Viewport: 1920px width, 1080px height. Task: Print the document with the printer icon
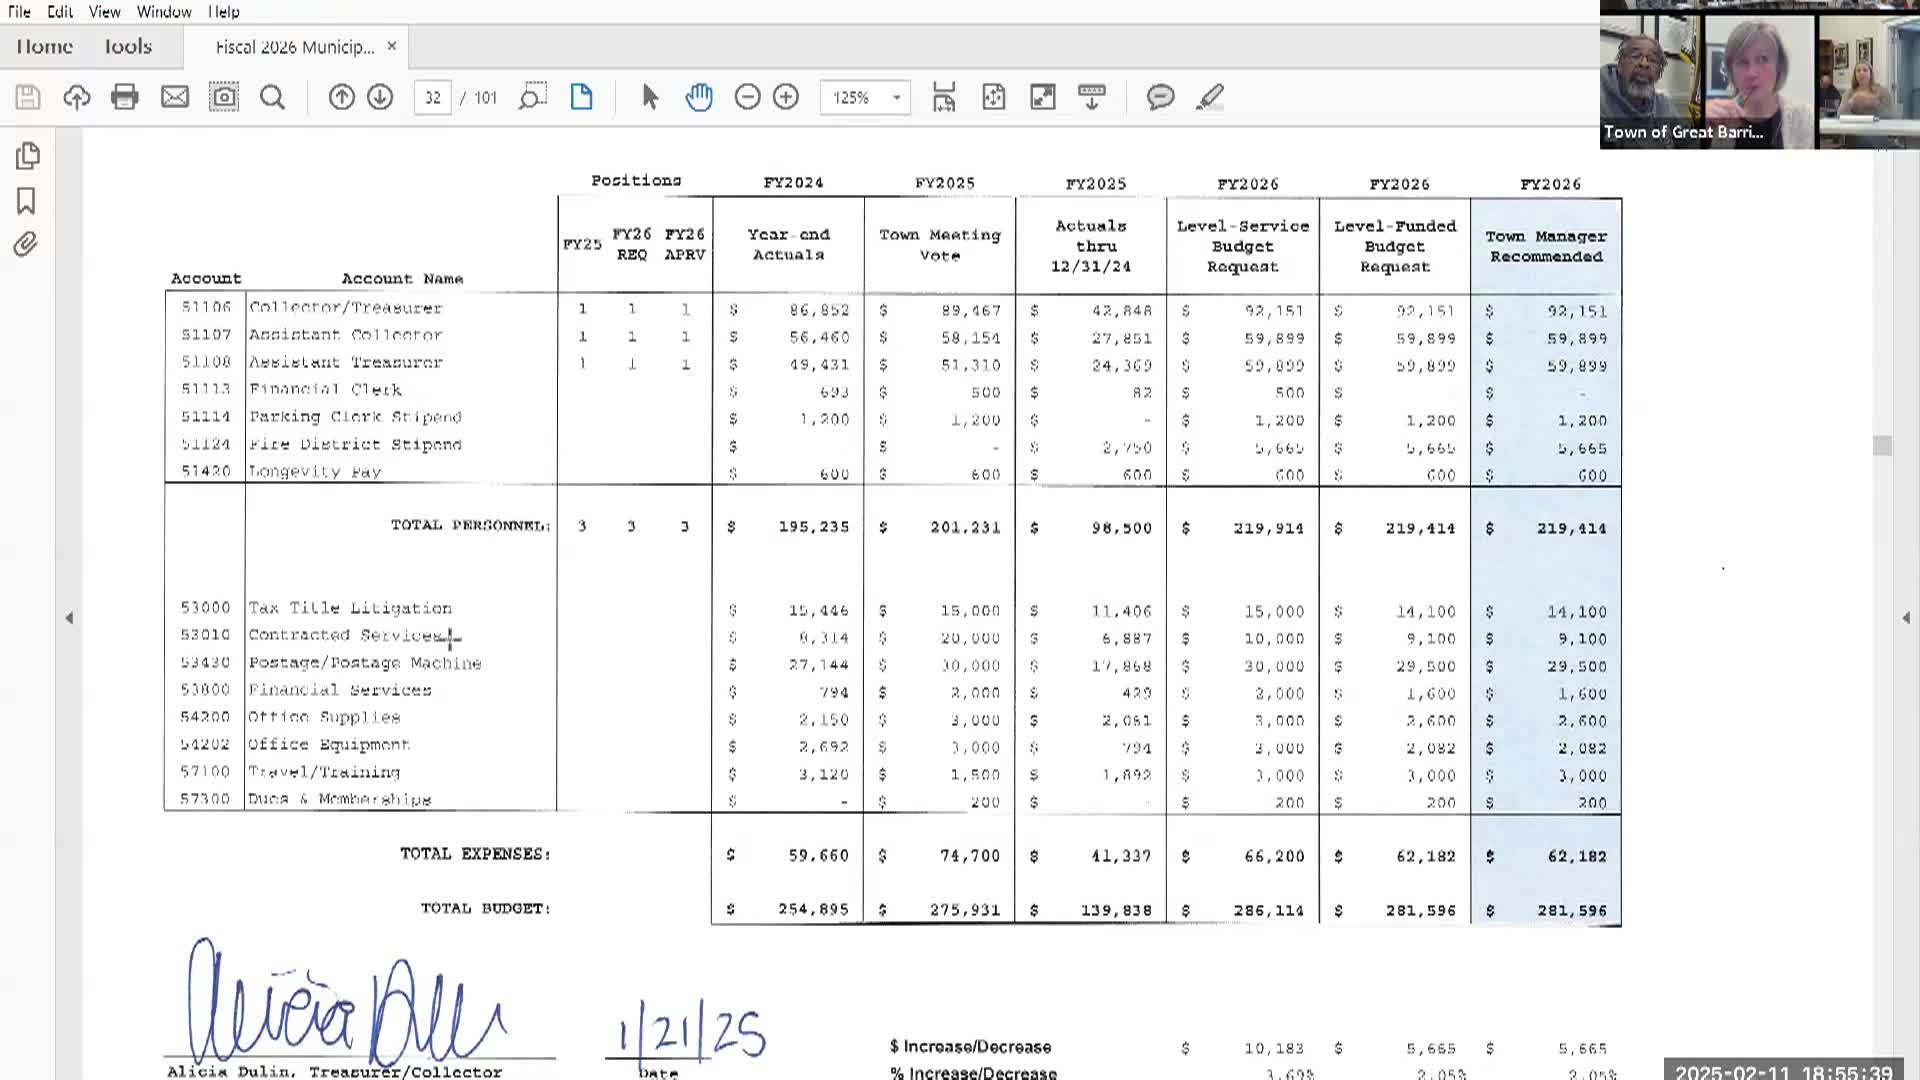tap(125, 97)
